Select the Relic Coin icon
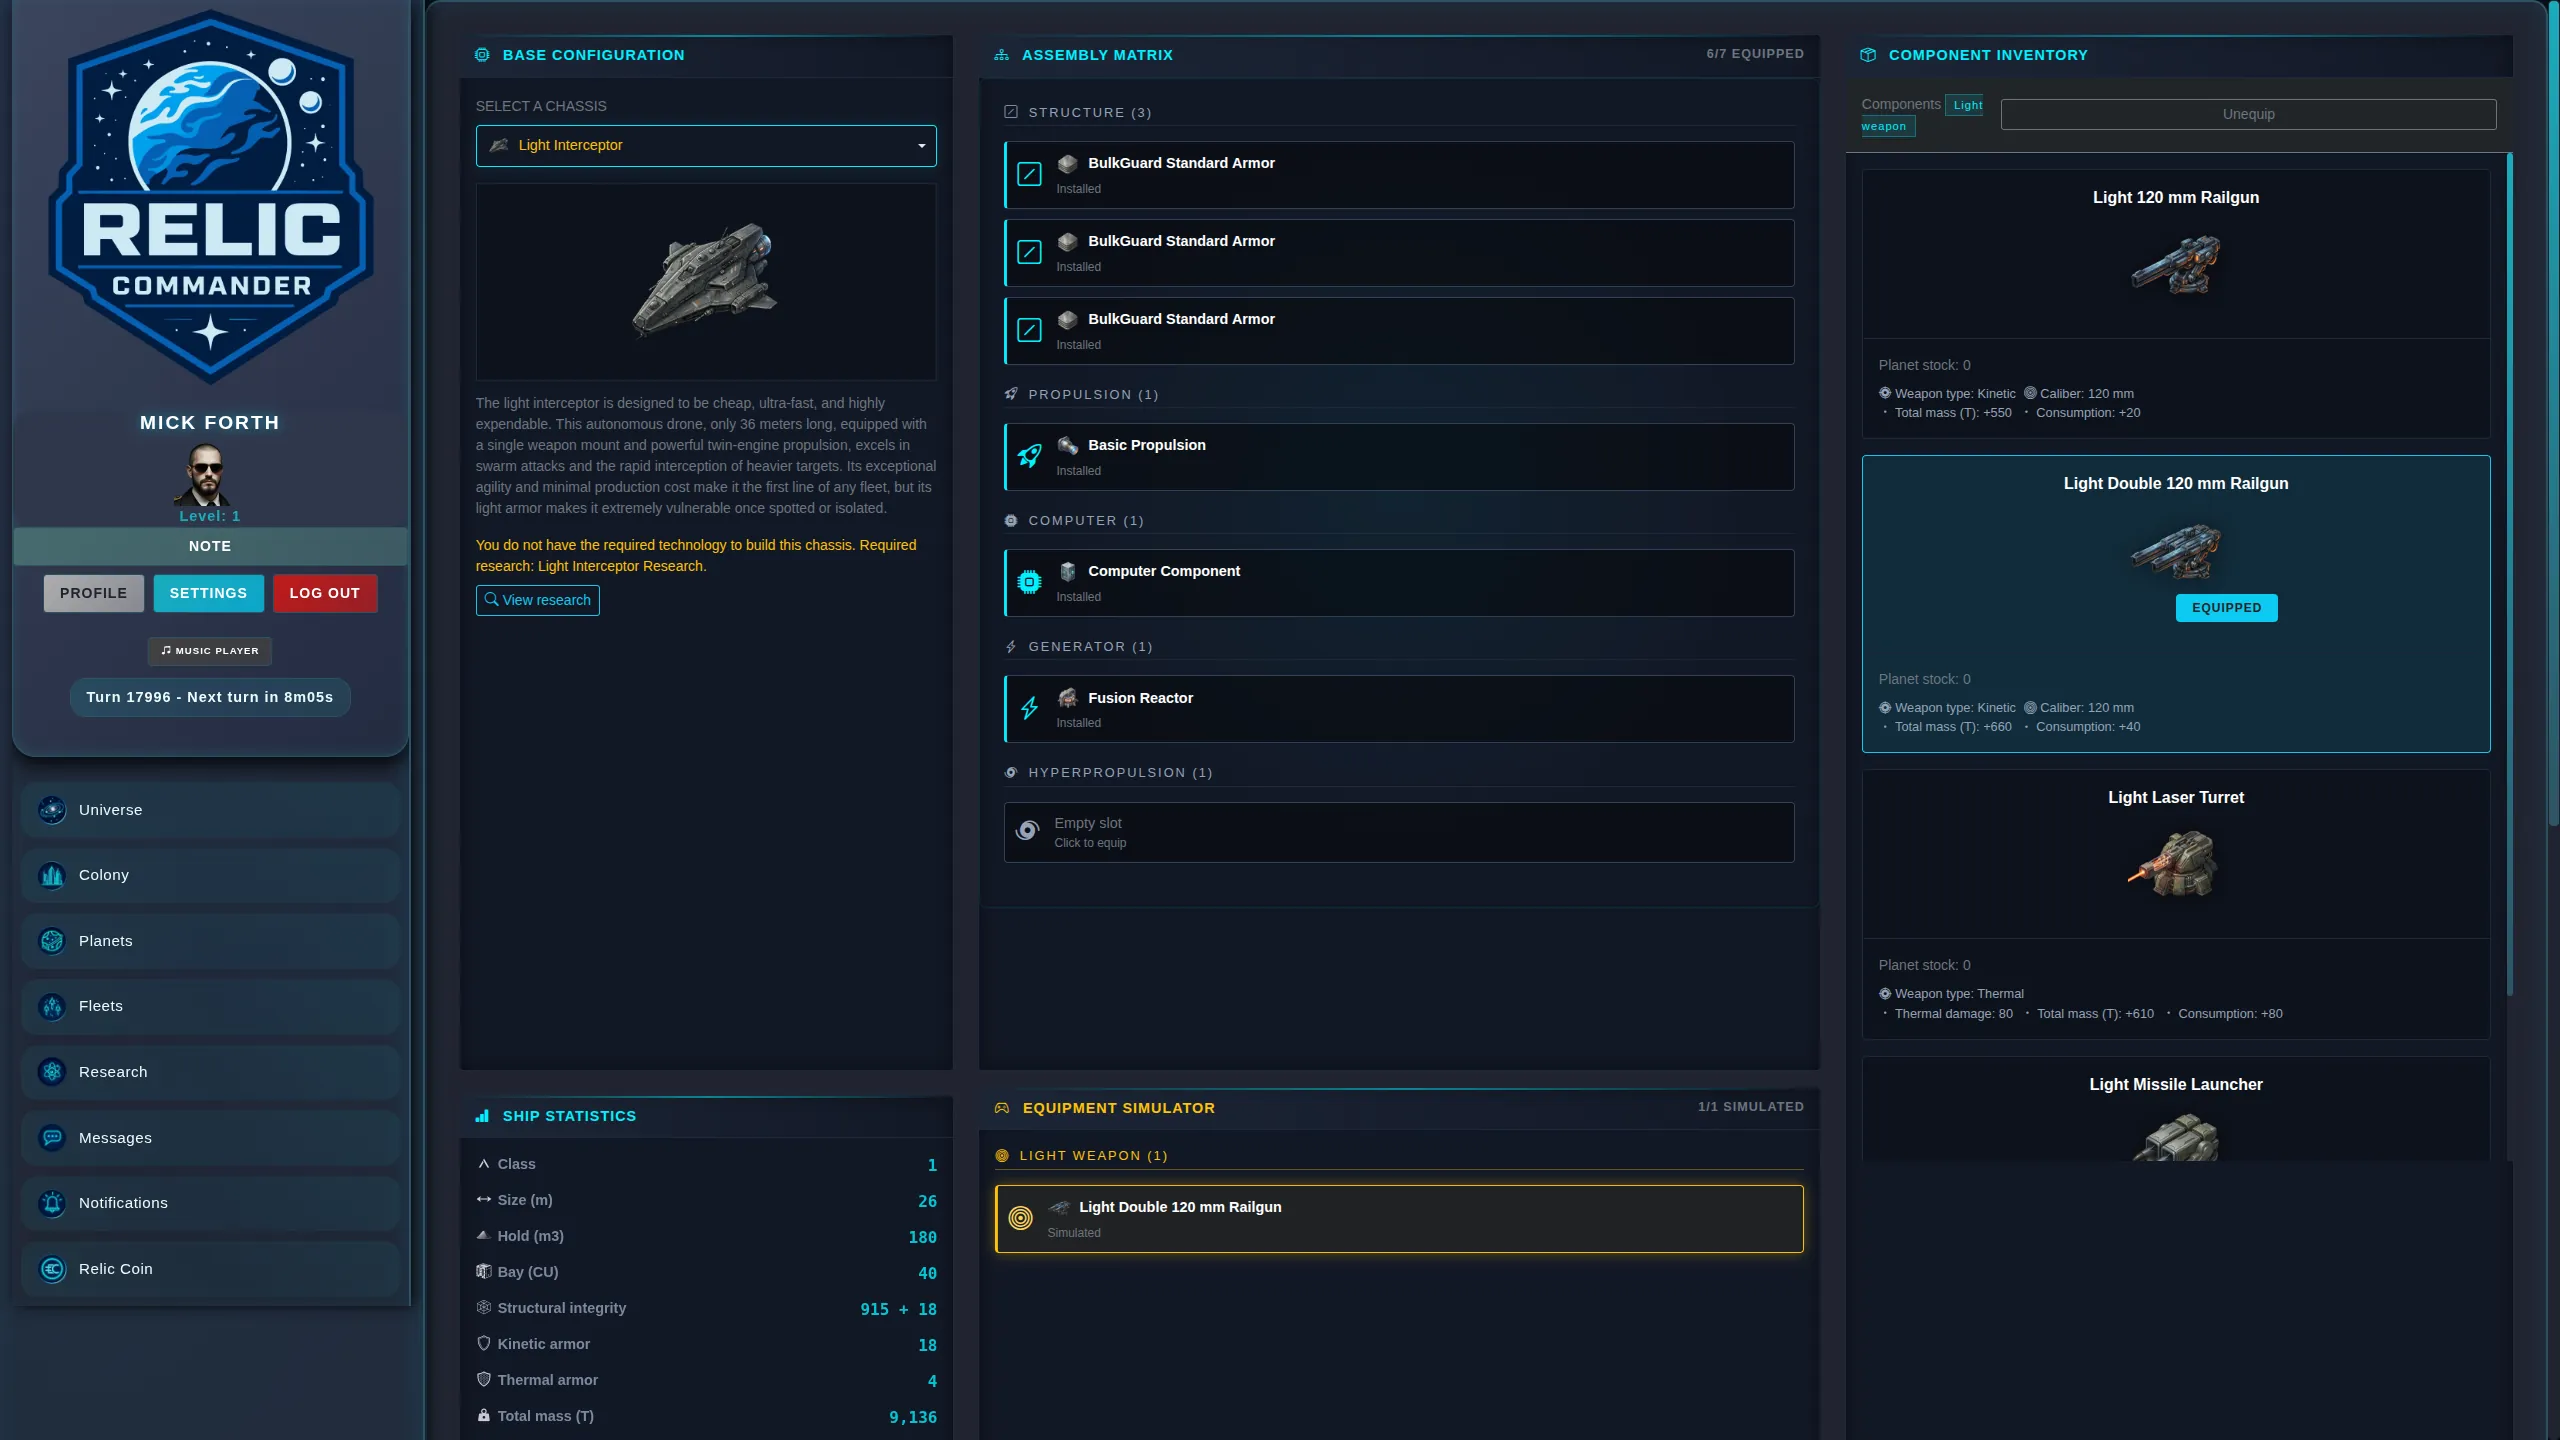 [51, 1269]
